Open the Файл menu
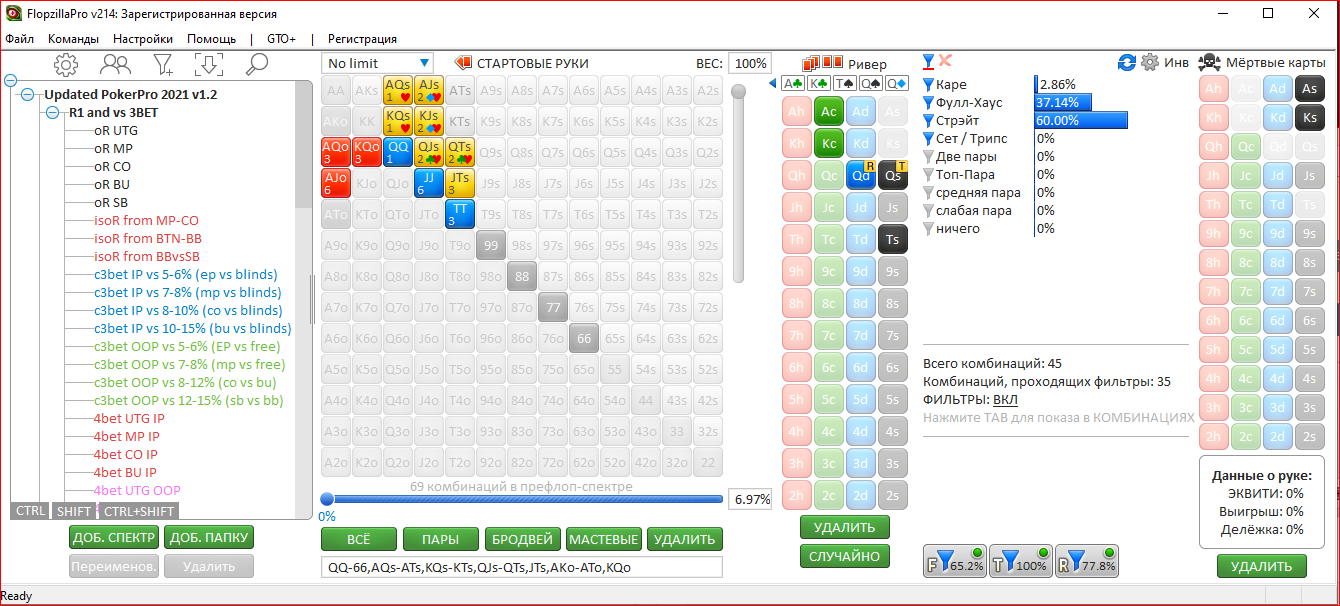Screen dimensions: 1340x606 coord(20,39)
